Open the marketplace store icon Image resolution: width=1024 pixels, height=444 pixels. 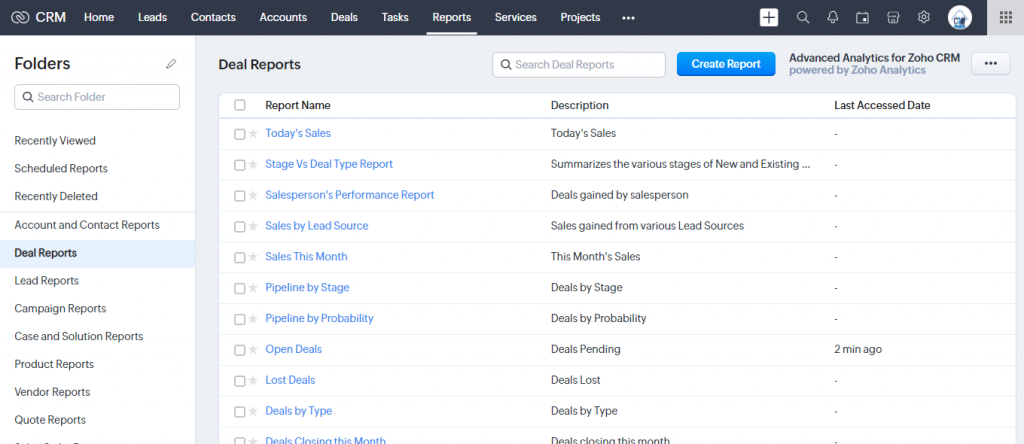pyautogui.click(x=893, y=18)
